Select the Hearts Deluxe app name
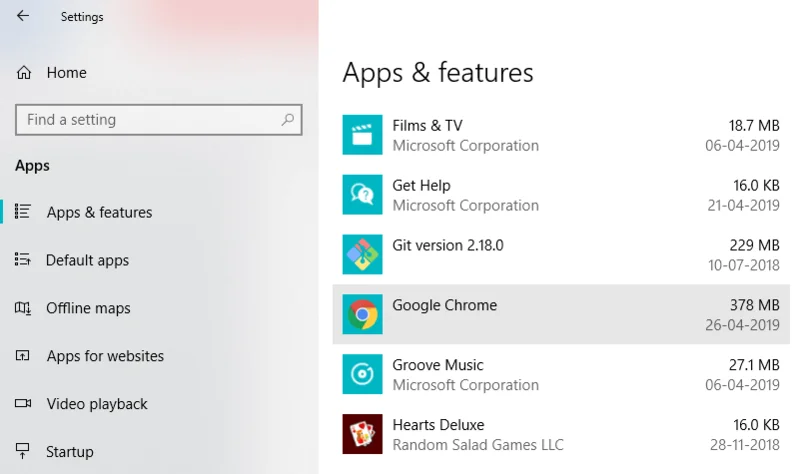Screen dimensions: 800x474 point(438,425)
